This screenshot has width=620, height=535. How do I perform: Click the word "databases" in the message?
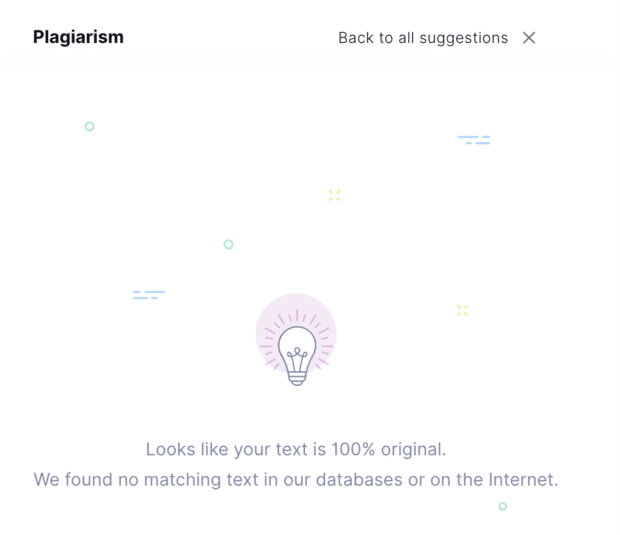tap(359, 480)
